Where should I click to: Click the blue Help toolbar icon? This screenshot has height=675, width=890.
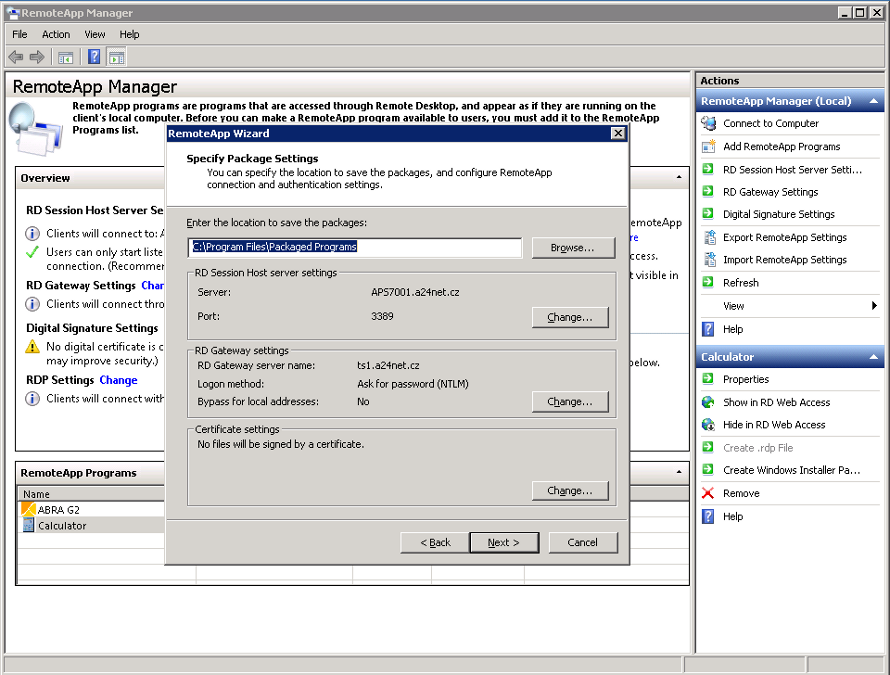(94, 57)
